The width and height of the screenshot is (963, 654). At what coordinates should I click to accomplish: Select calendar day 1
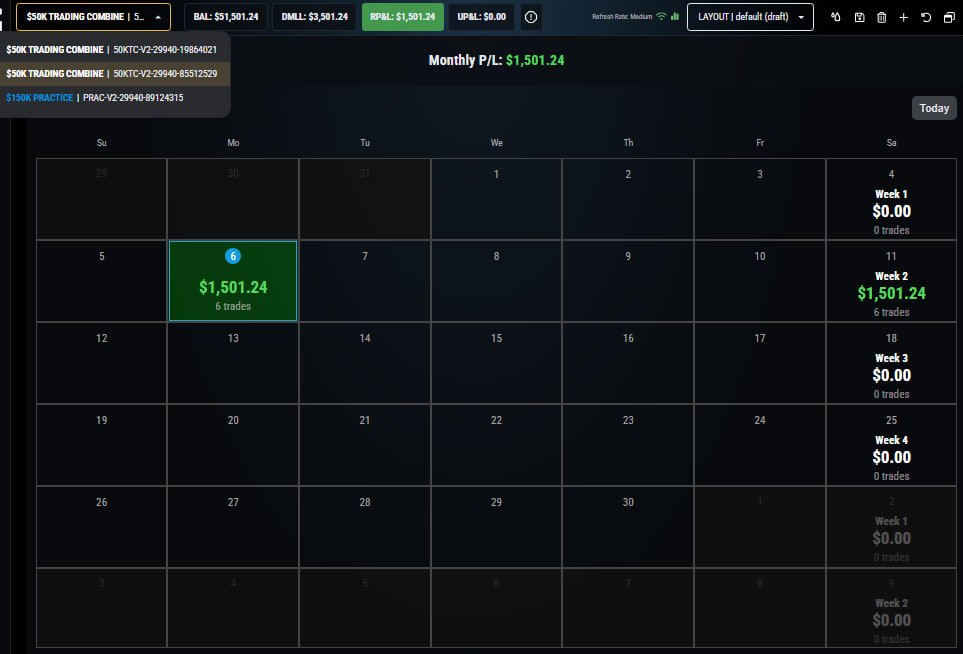(x=496, y=199)
